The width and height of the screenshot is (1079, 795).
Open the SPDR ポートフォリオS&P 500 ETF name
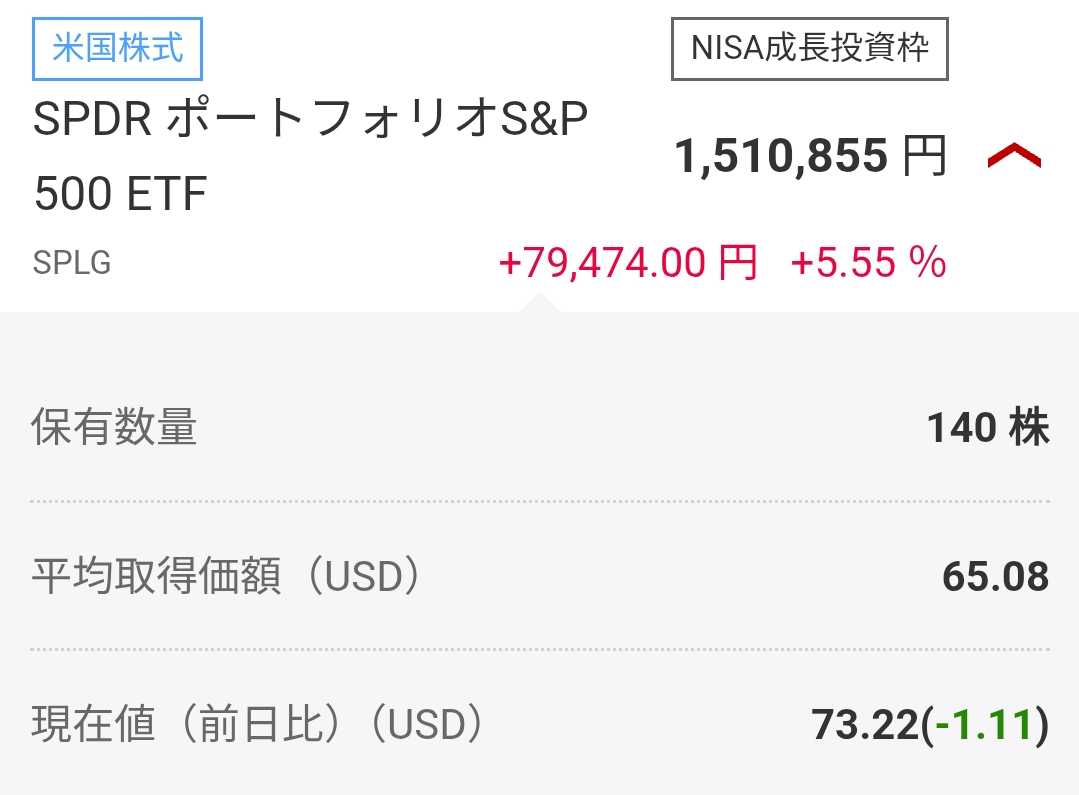[x=310, y=121]
